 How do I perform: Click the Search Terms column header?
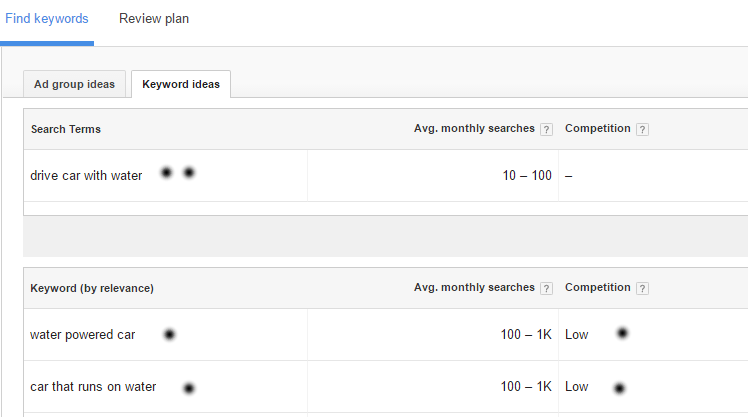pos(66,129)
